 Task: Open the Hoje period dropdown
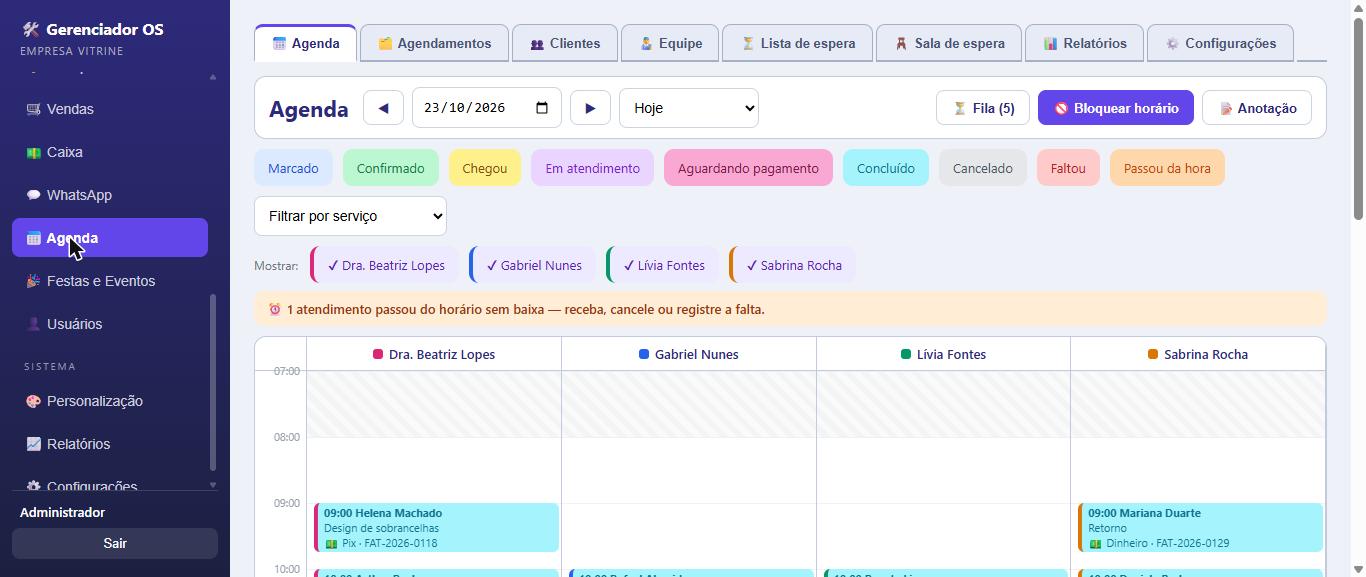pos(689,108)
